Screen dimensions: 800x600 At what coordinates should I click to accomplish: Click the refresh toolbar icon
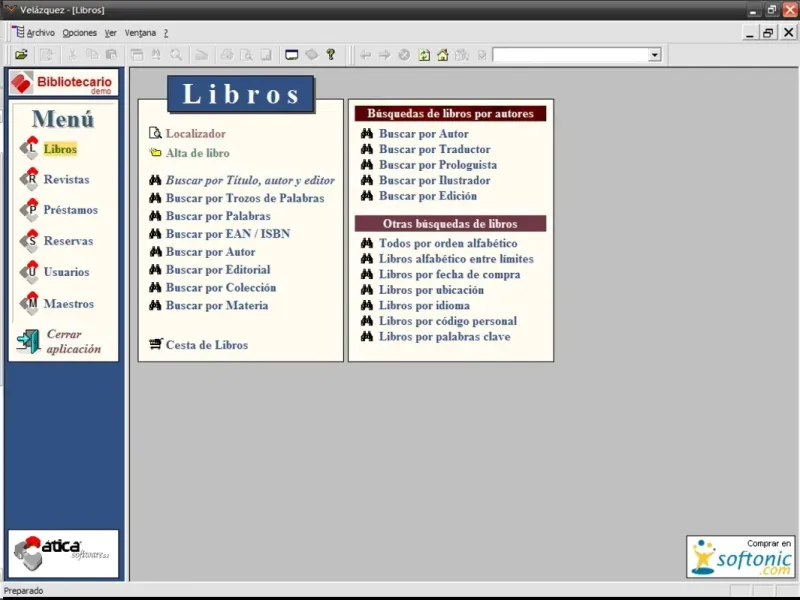424,55
